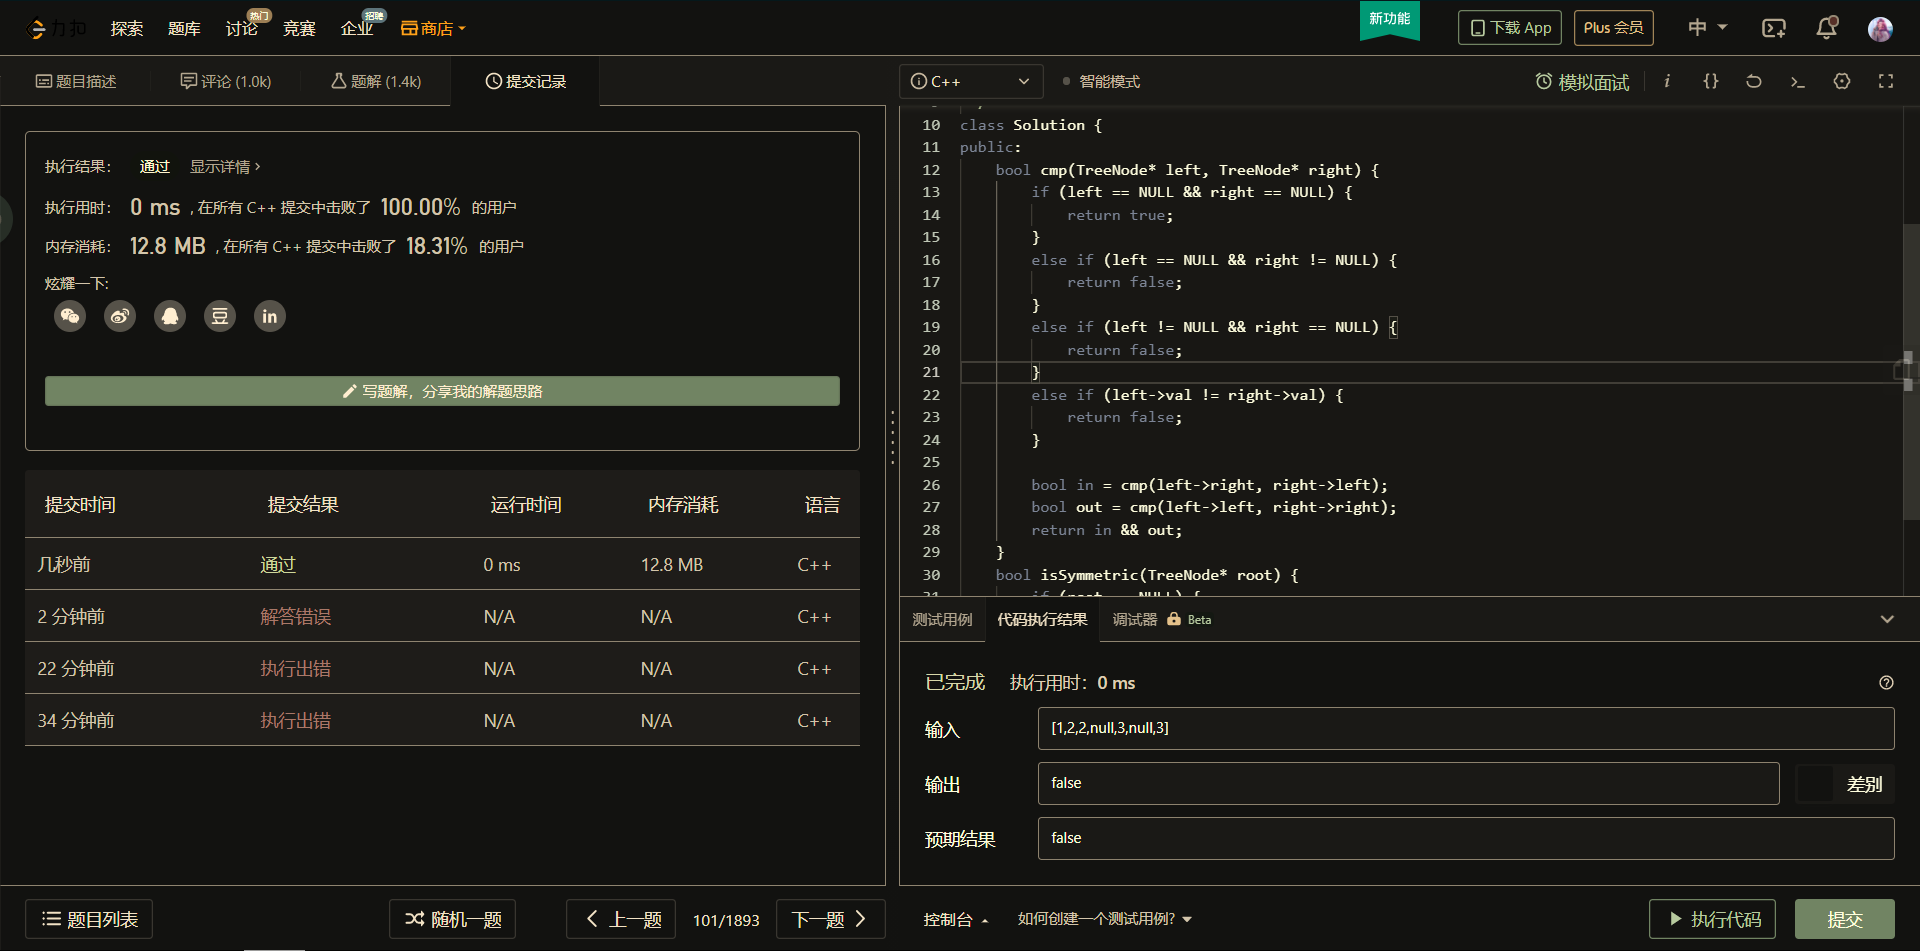Toggle the 智能模式 smart mode indicator
The height and width of the screenshot is (951, 1920).
[x=1102, y=82]
